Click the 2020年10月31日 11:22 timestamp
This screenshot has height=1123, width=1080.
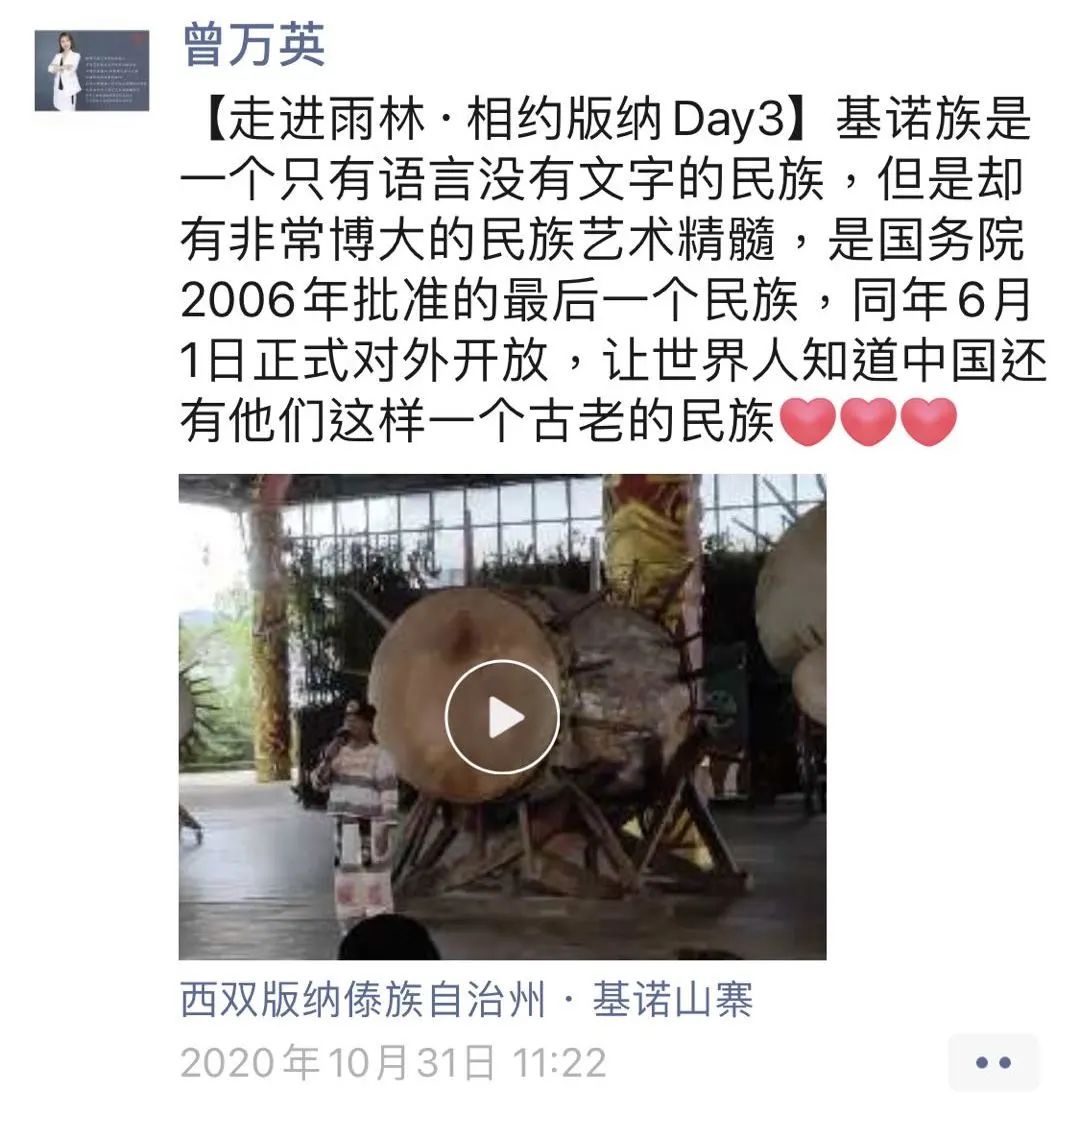click(x=393, y=1062)
